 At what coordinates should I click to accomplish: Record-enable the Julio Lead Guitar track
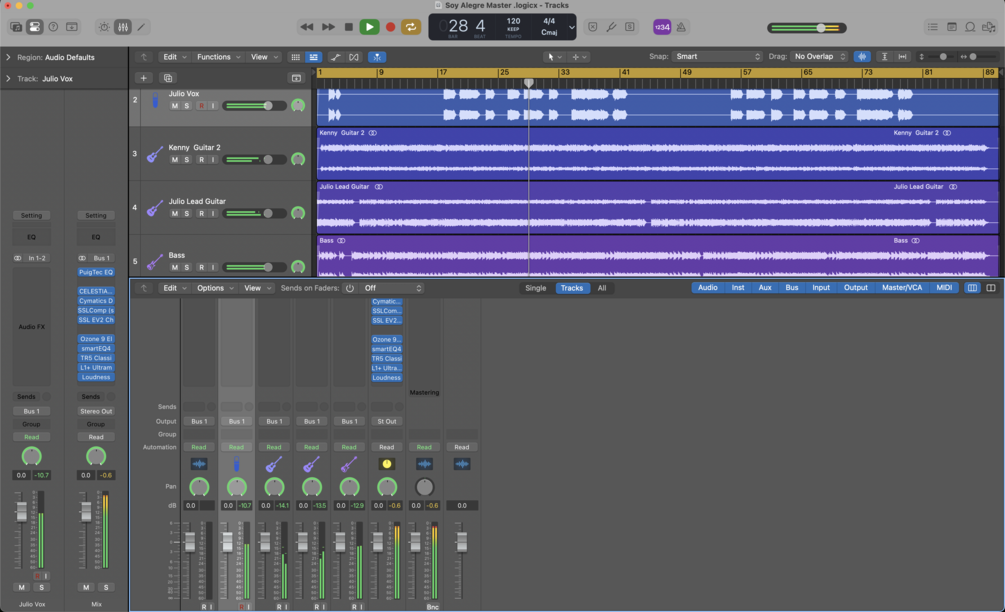(201, 213)
